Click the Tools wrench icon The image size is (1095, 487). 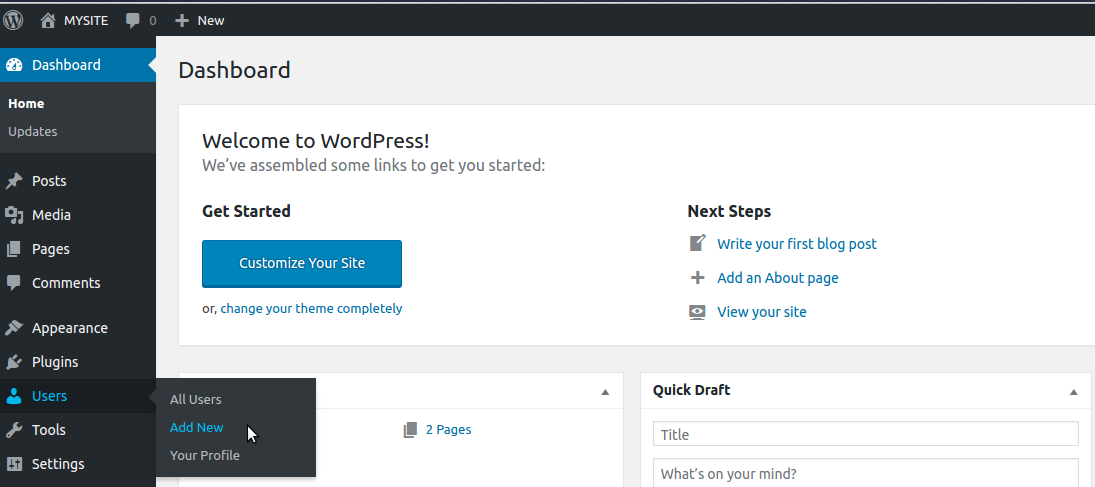pyautogui.click(x=14, y=430)
